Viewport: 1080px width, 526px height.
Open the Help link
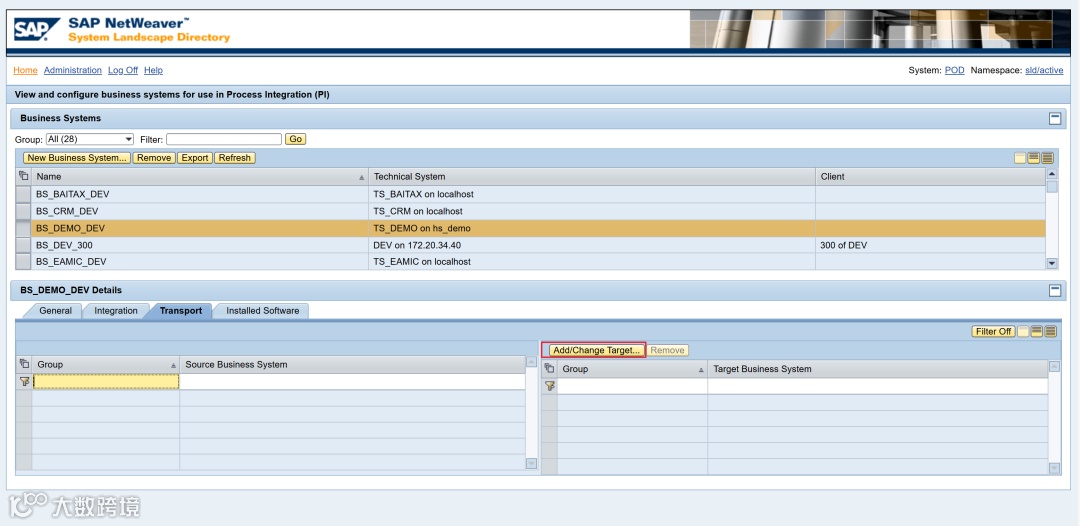pos(153,70)
